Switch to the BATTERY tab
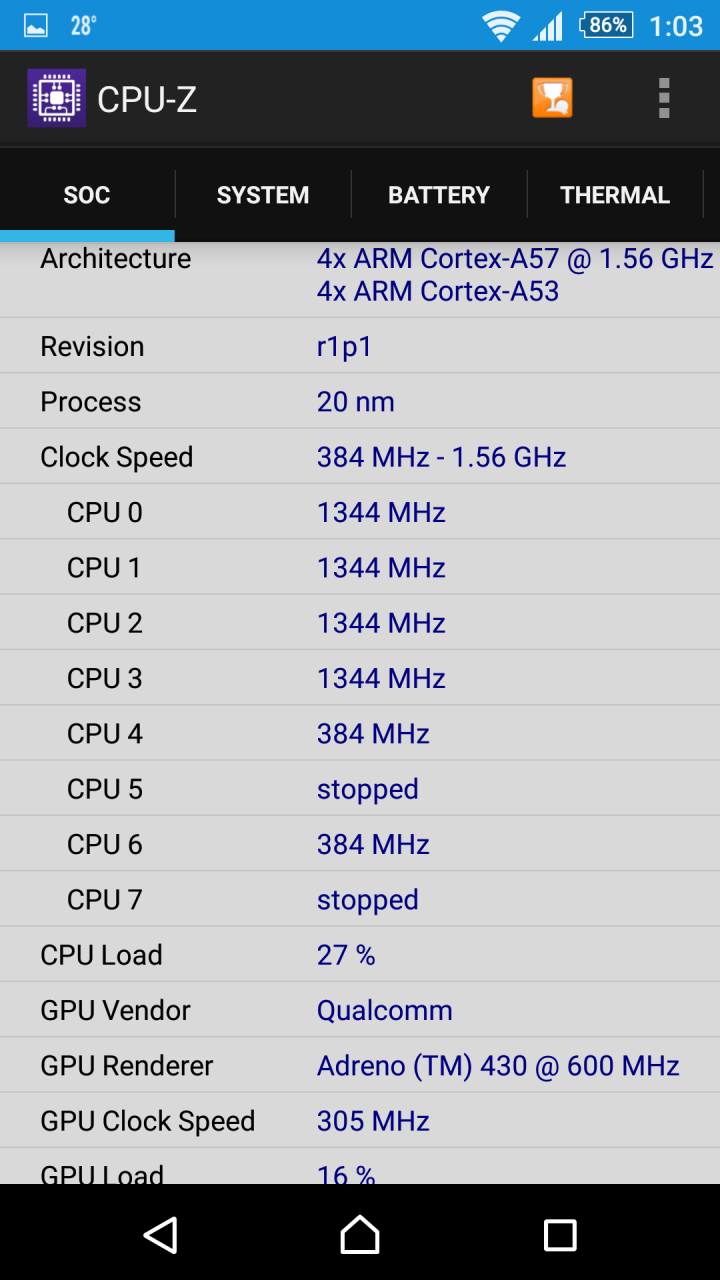This screenshot has width=720, height=1280. (439, 195)
